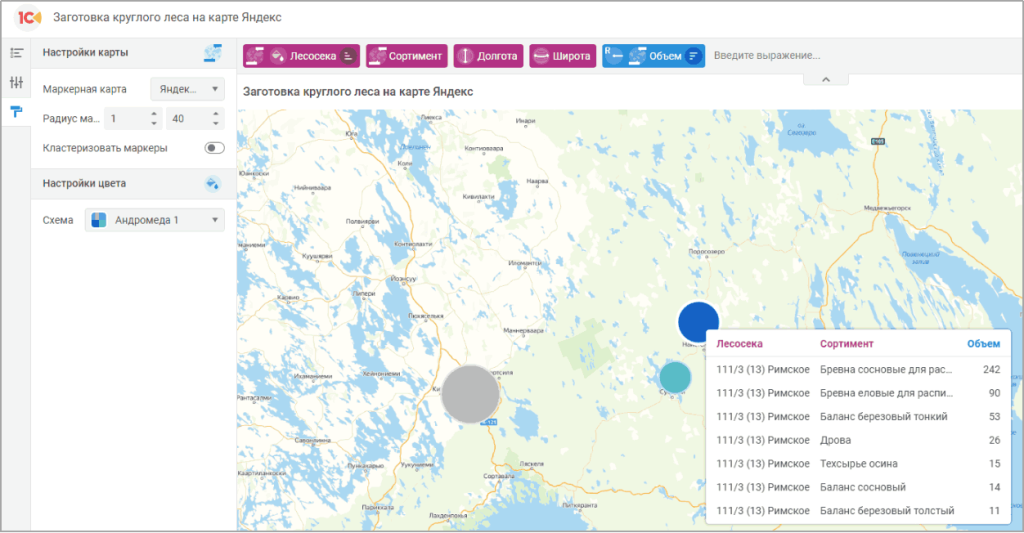Click sort icon on Объем chip
The image size is (1024, 533).
694,56
